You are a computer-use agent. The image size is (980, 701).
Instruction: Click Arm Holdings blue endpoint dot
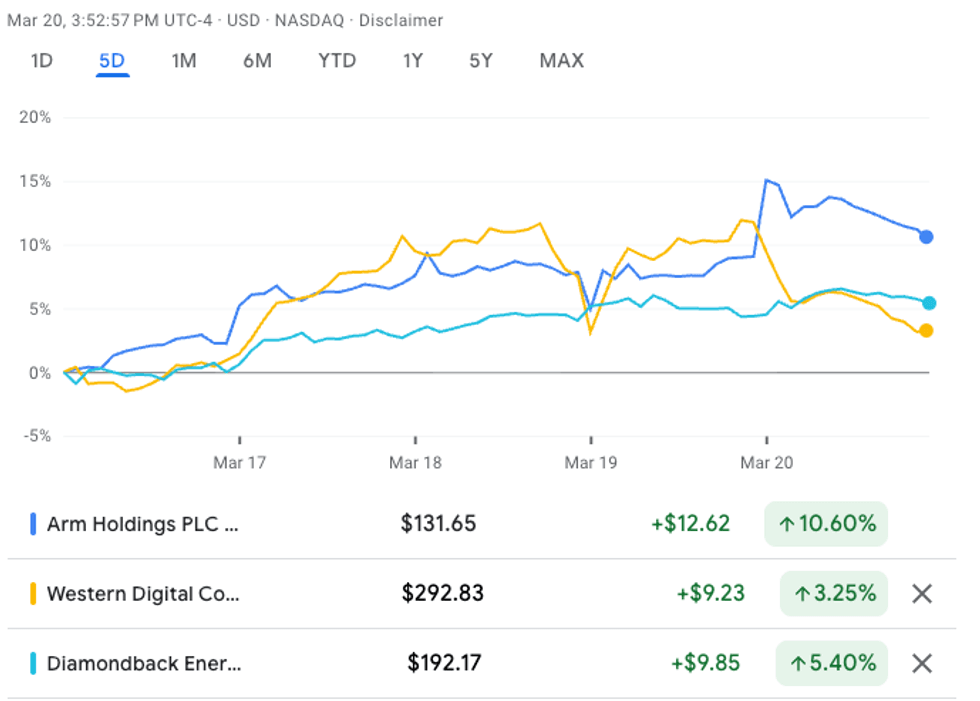(927, 237)
